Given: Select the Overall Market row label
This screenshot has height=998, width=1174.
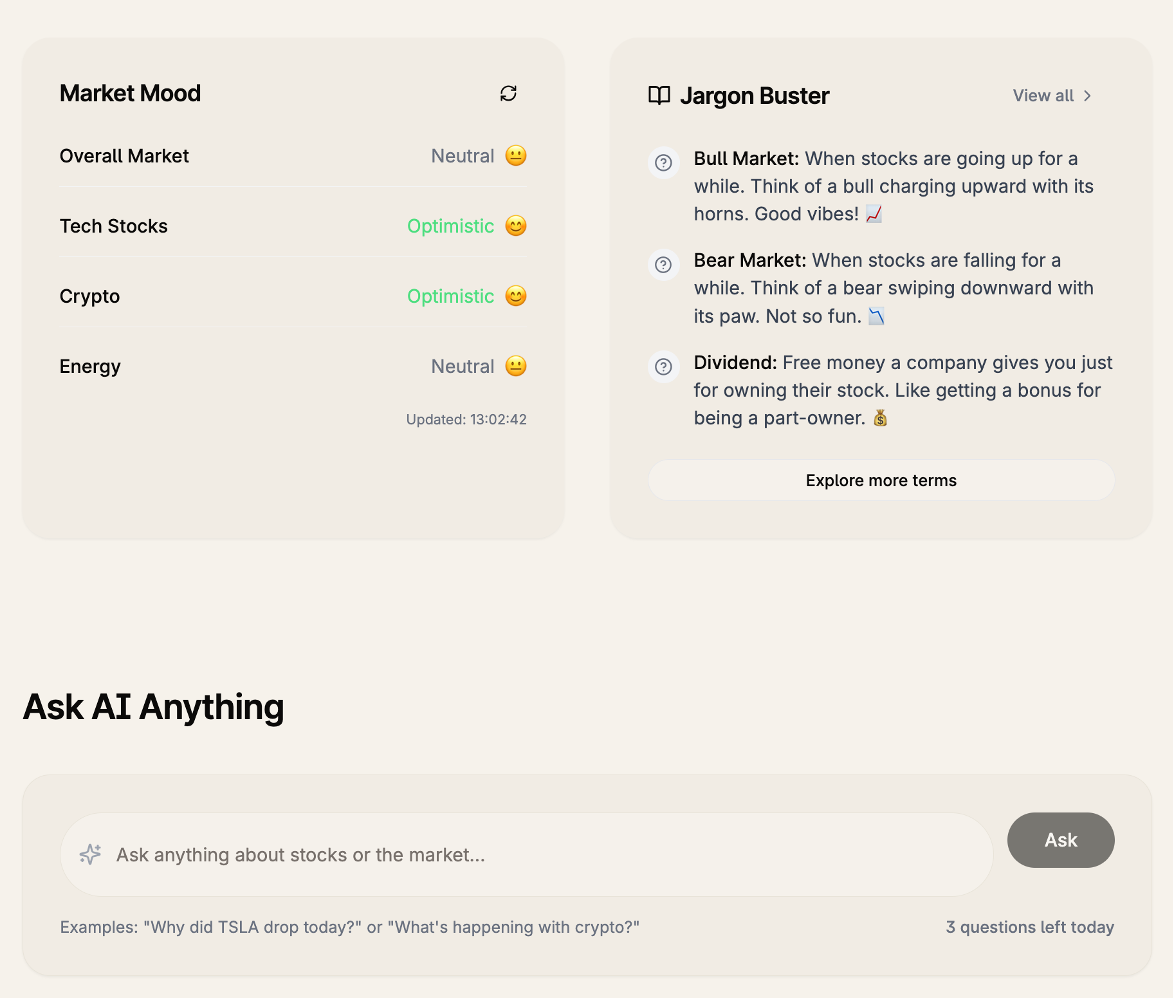Looking at the screenshot, I should [x=124, y=156].
